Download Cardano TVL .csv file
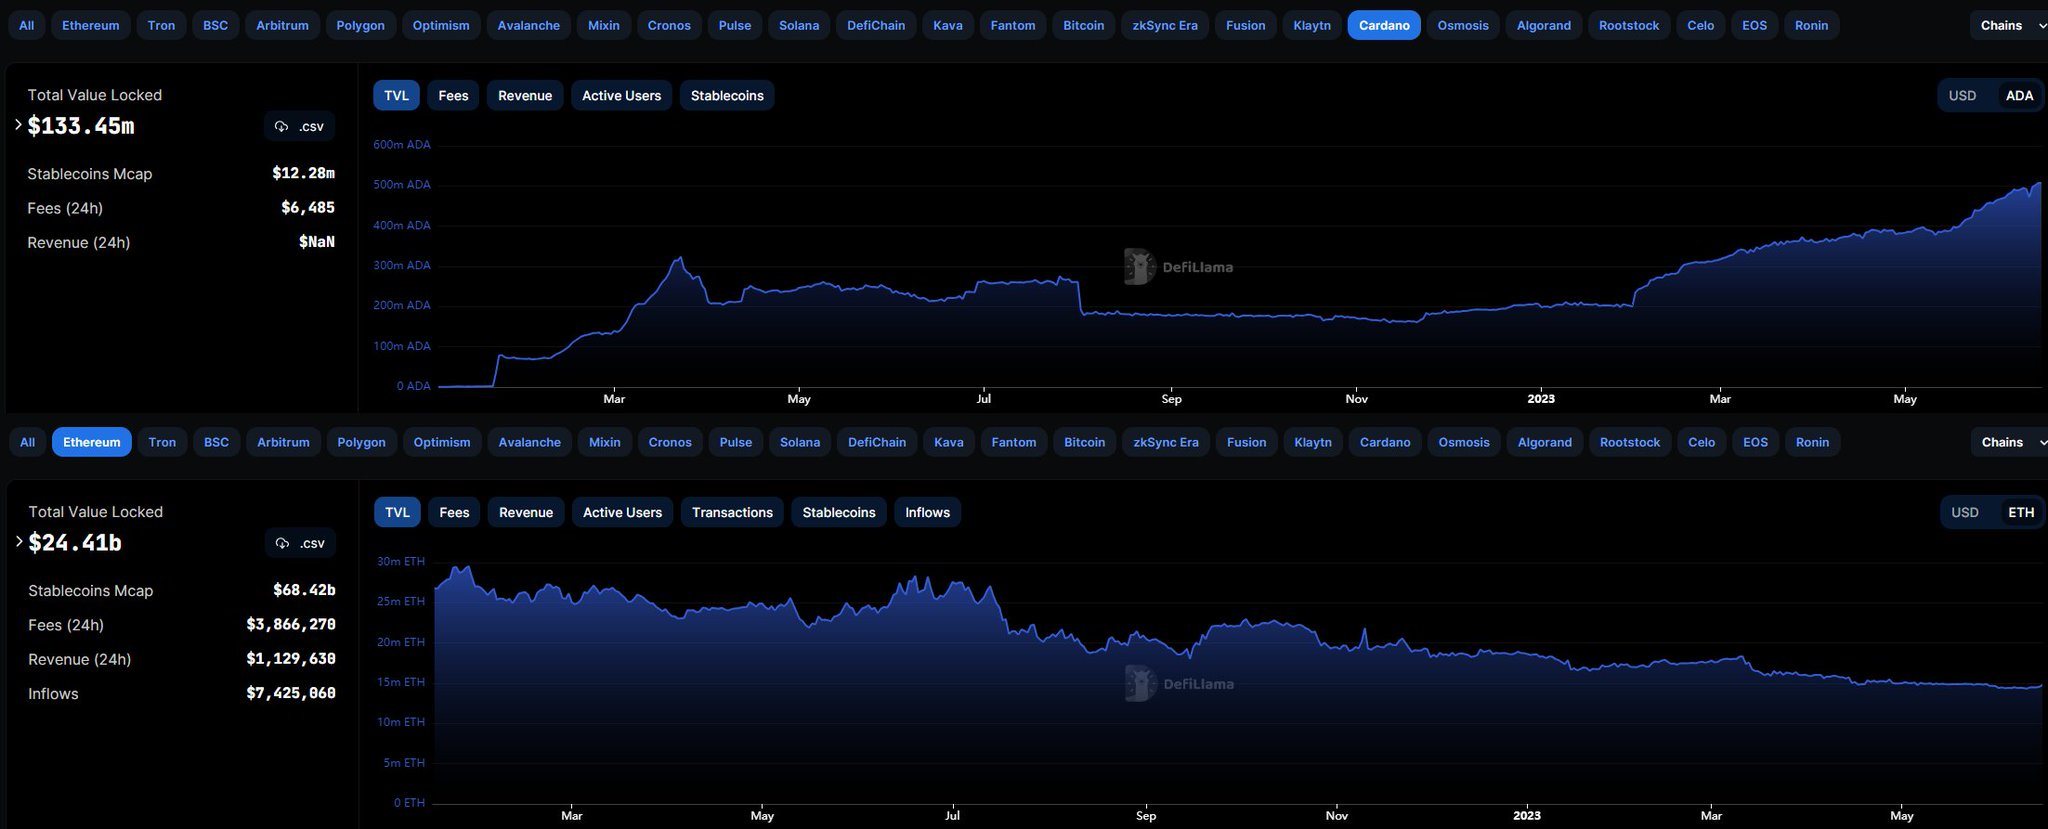 [299, 126]
